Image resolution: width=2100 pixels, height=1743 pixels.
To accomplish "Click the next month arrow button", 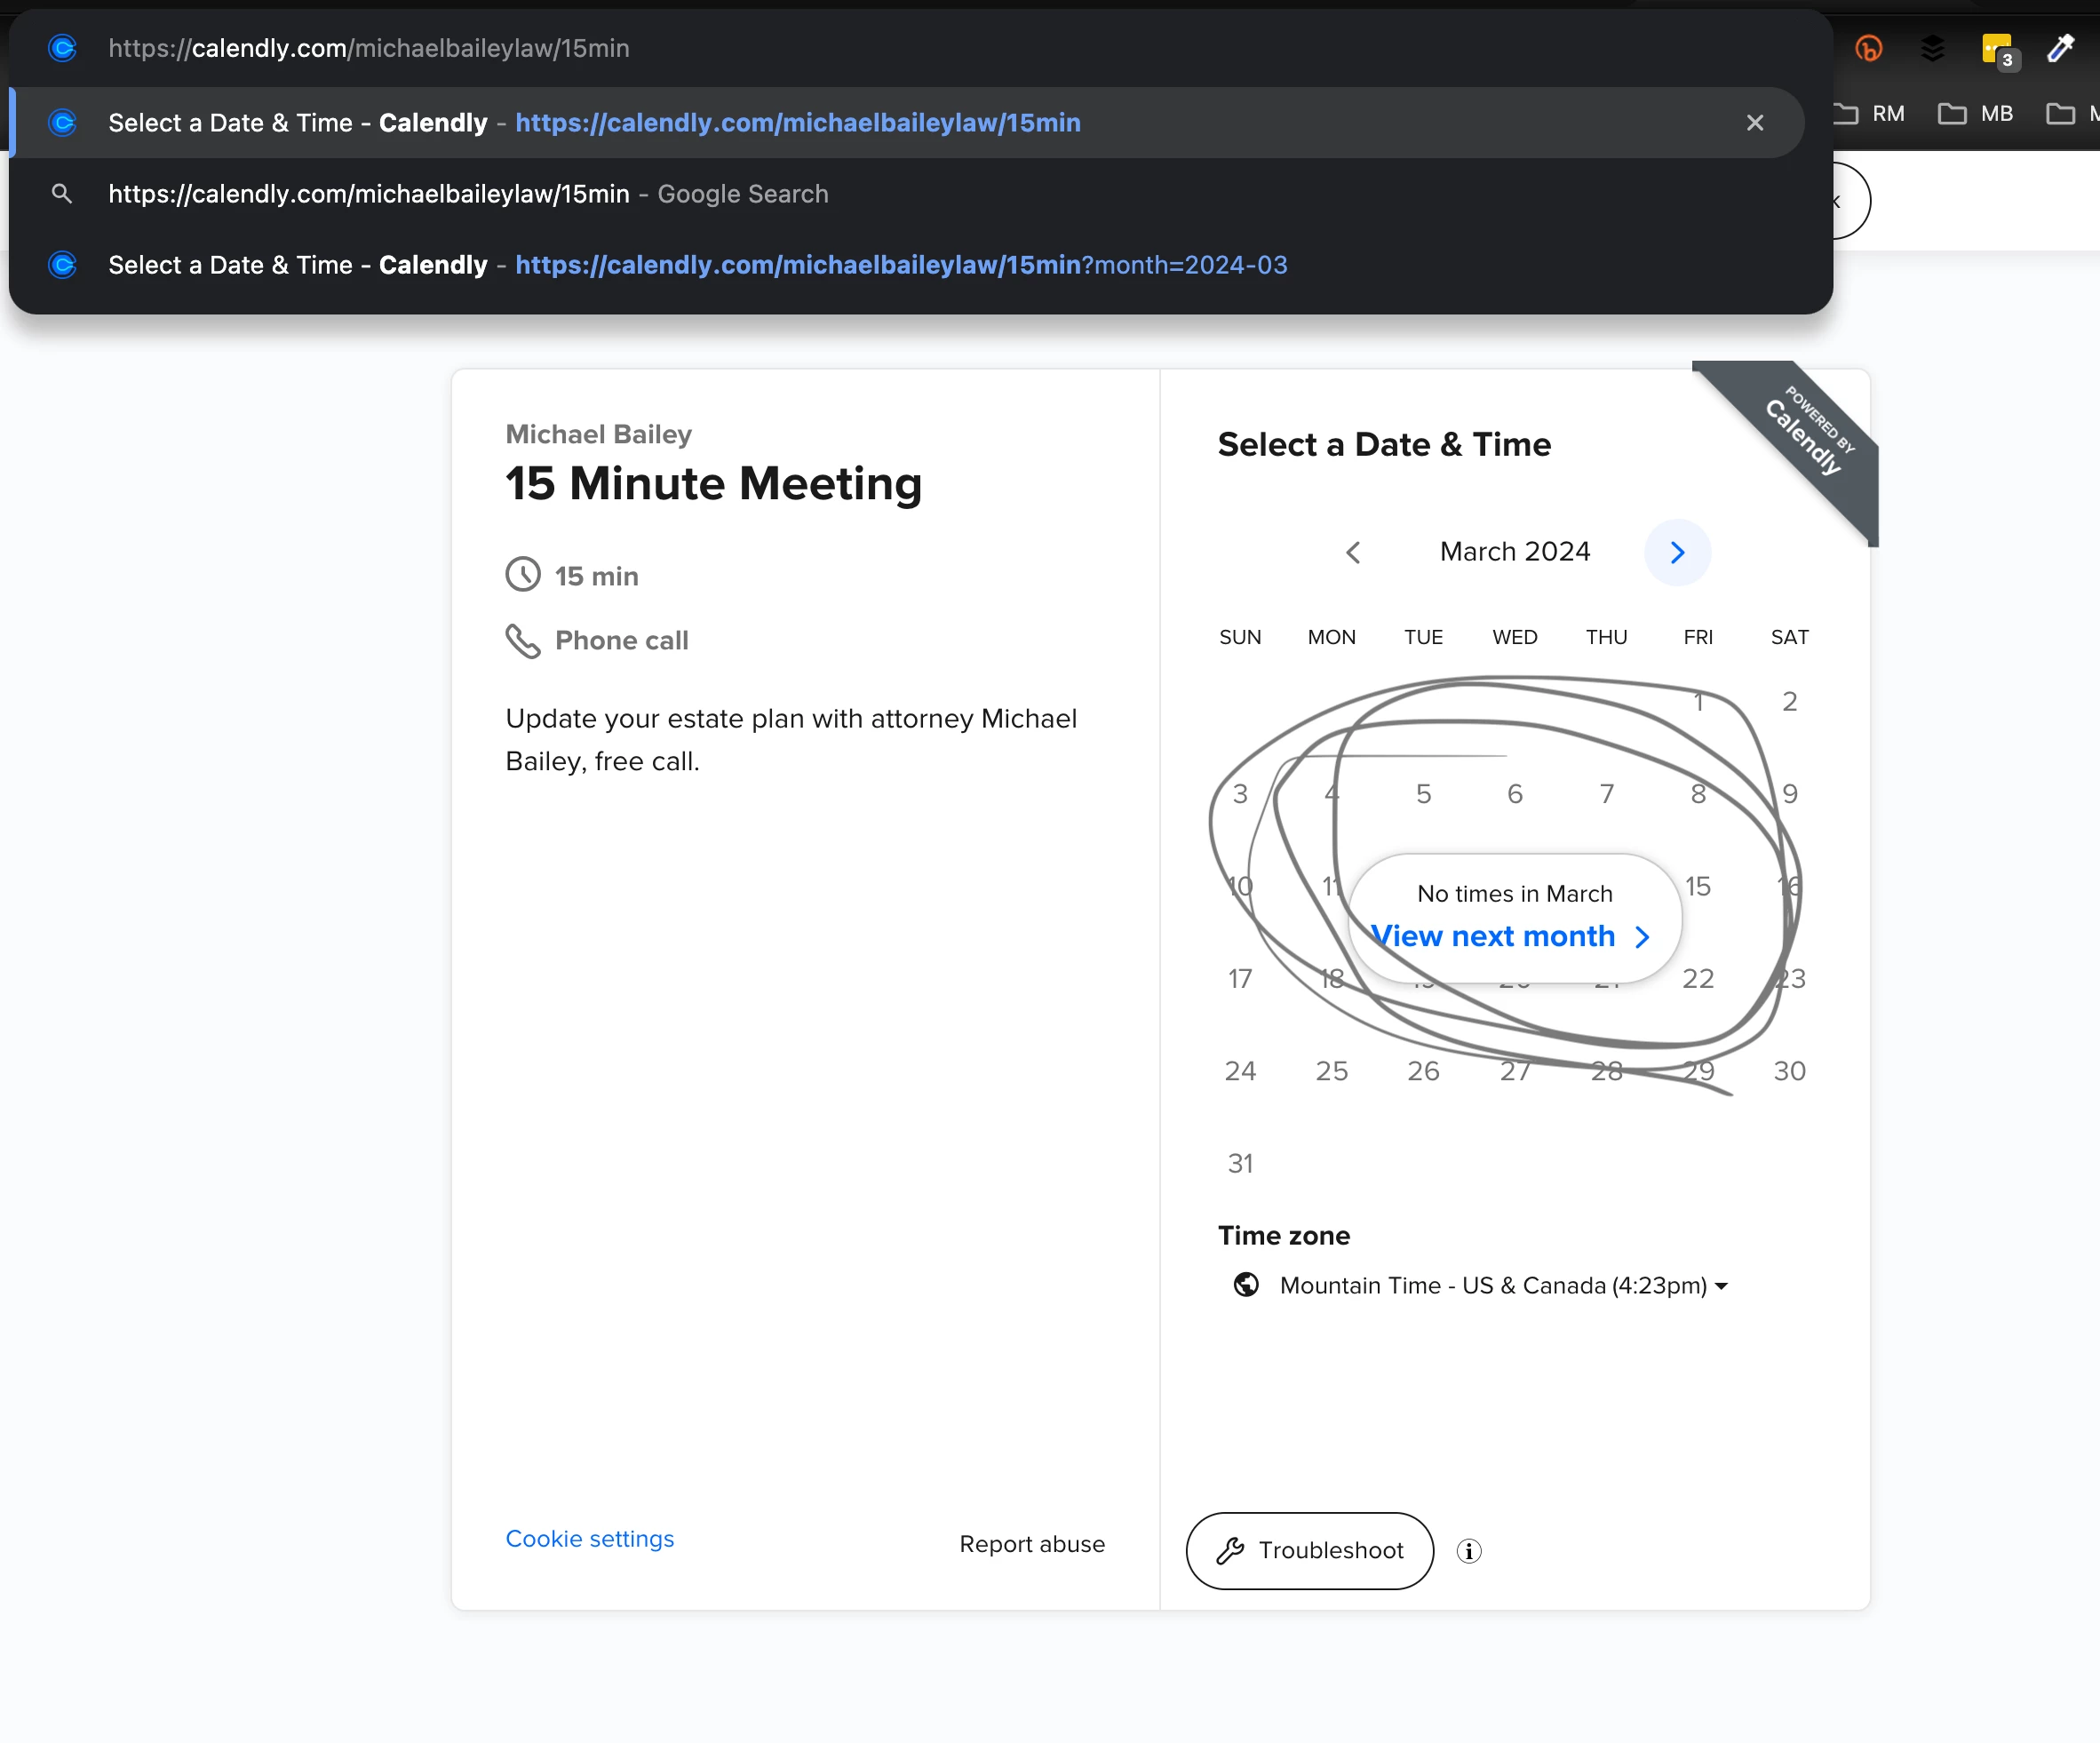I will click(x=1677, y=552).
